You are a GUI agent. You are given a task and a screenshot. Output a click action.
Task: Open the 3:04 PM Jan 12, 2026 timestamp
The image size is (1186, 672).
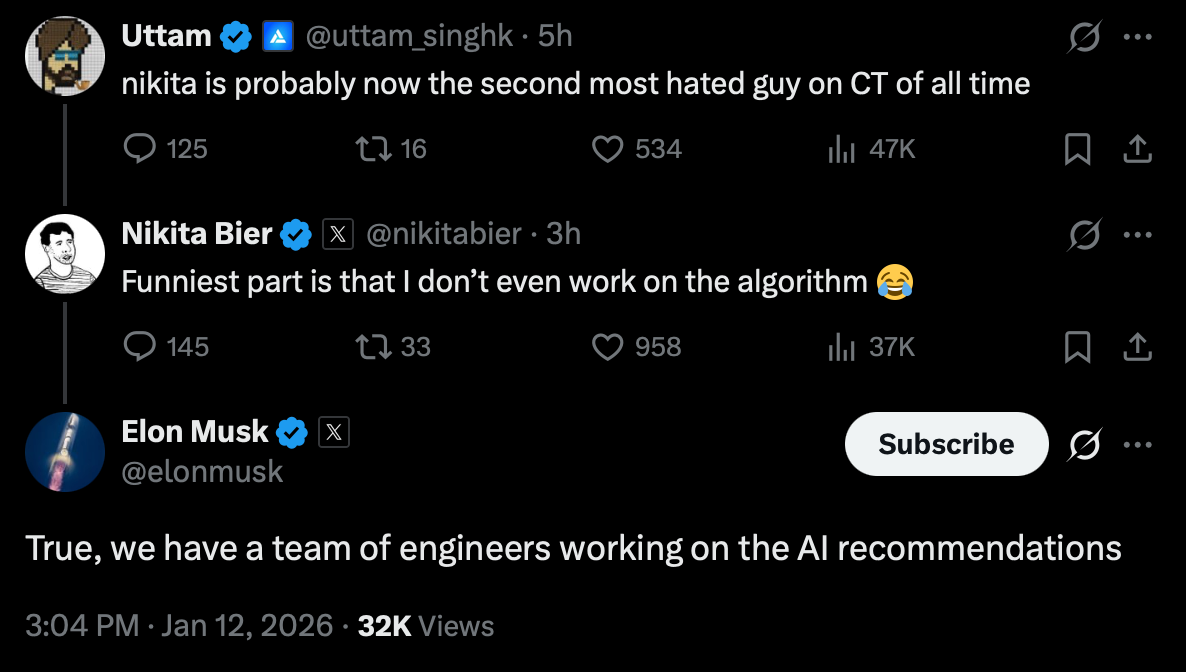(x=179, y=626)
